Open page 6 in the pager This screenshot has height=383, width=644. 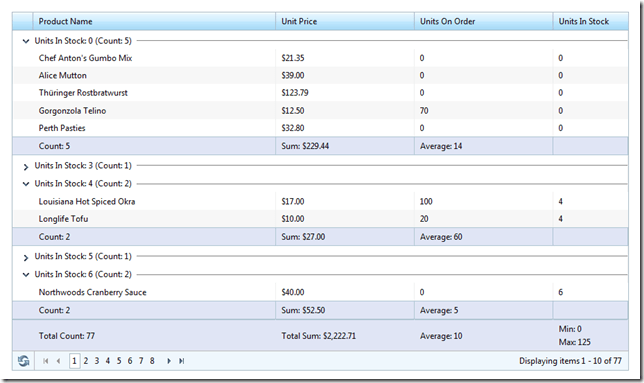point(130,361)
